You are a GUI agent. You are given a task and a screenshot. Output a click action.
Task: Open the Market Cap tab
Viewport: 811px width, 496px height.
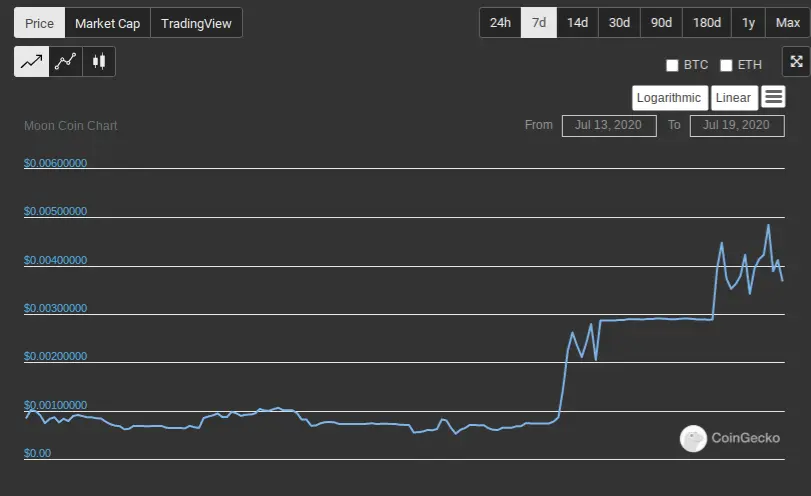108,23
